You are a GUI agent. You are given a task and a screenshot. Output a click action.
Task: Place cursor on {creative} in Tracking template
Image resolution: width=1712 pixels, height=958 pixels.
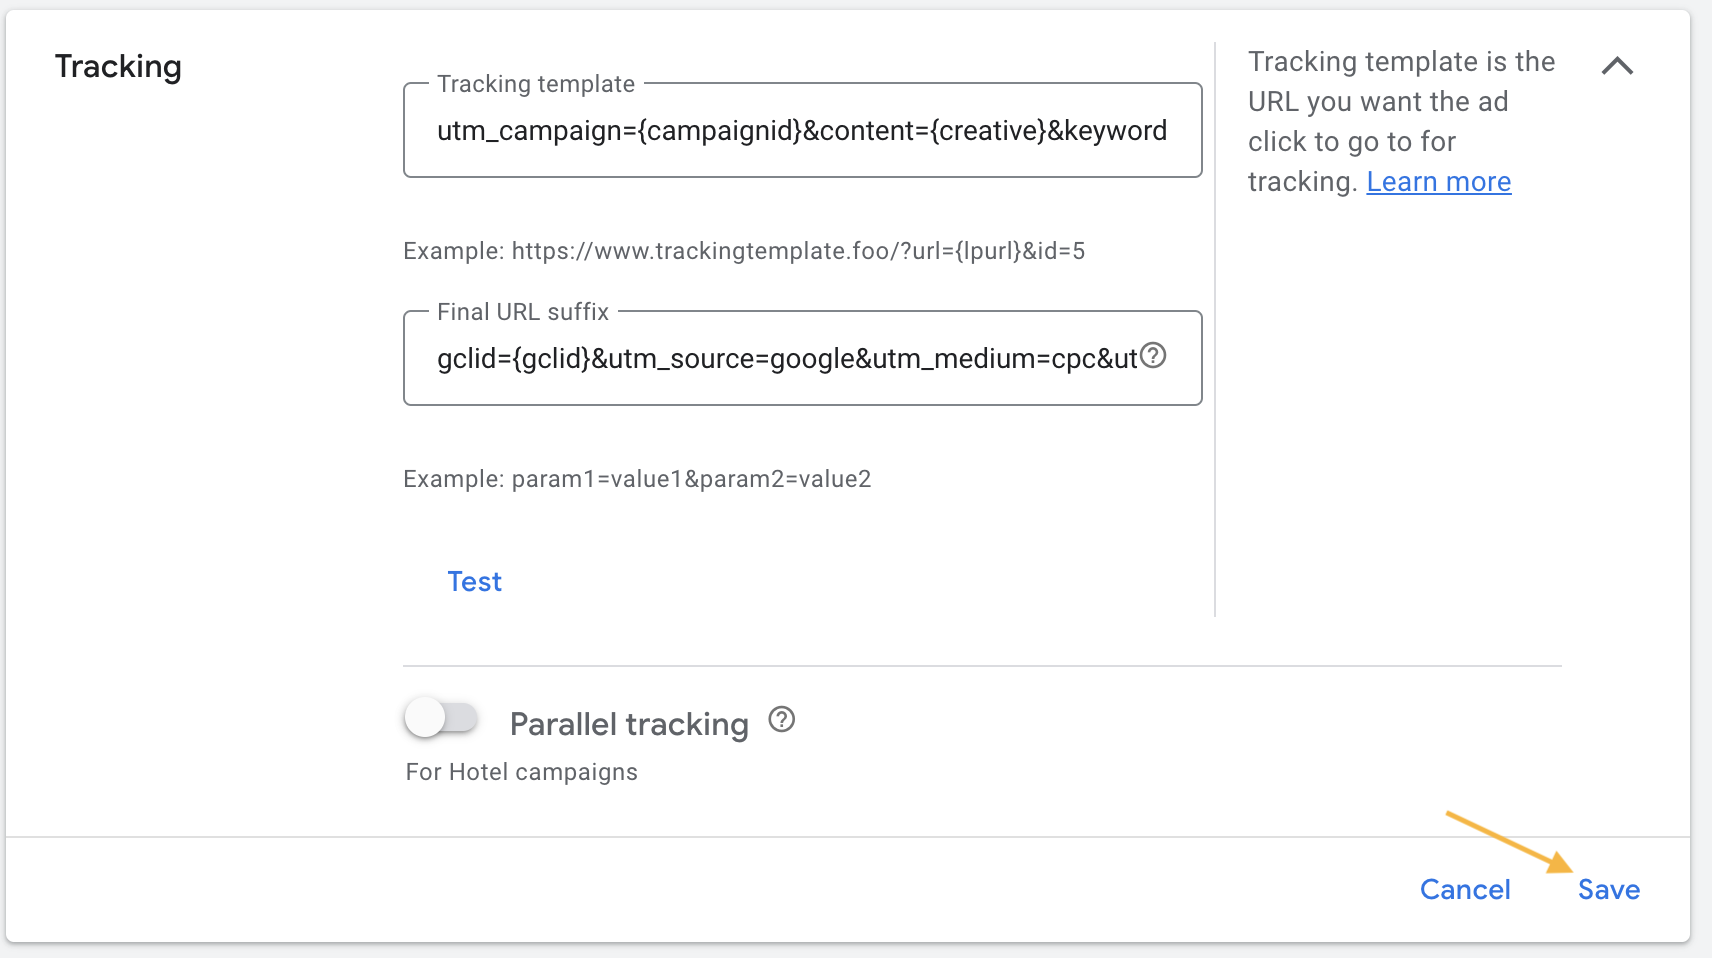[987, 131]
